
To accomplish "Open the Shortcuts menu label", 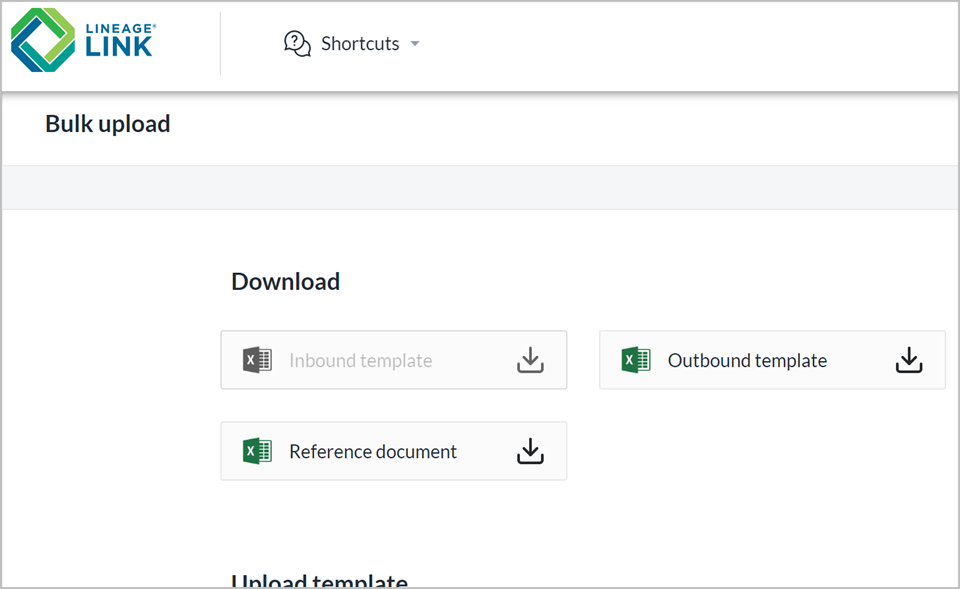I will pyautogui.click(x=360, y=44).
